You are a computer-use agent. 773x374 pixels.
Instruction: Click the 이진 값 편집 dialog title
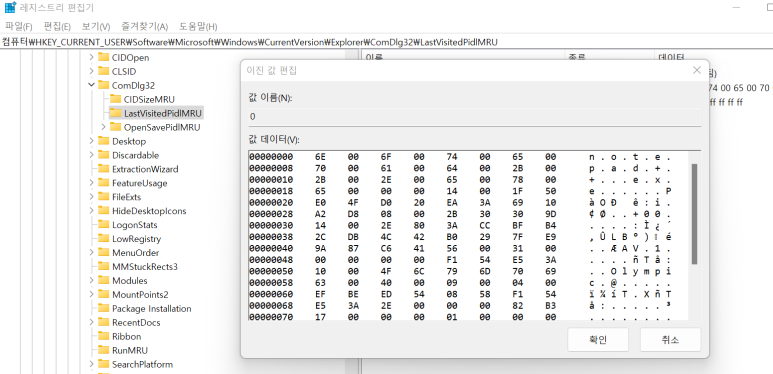point(272,70)
